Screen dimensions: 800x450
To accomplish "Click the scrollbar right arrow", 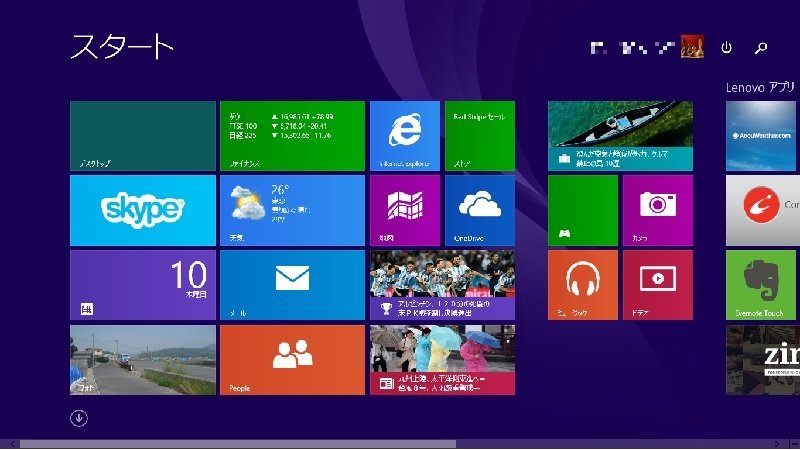I will point(777,444).
